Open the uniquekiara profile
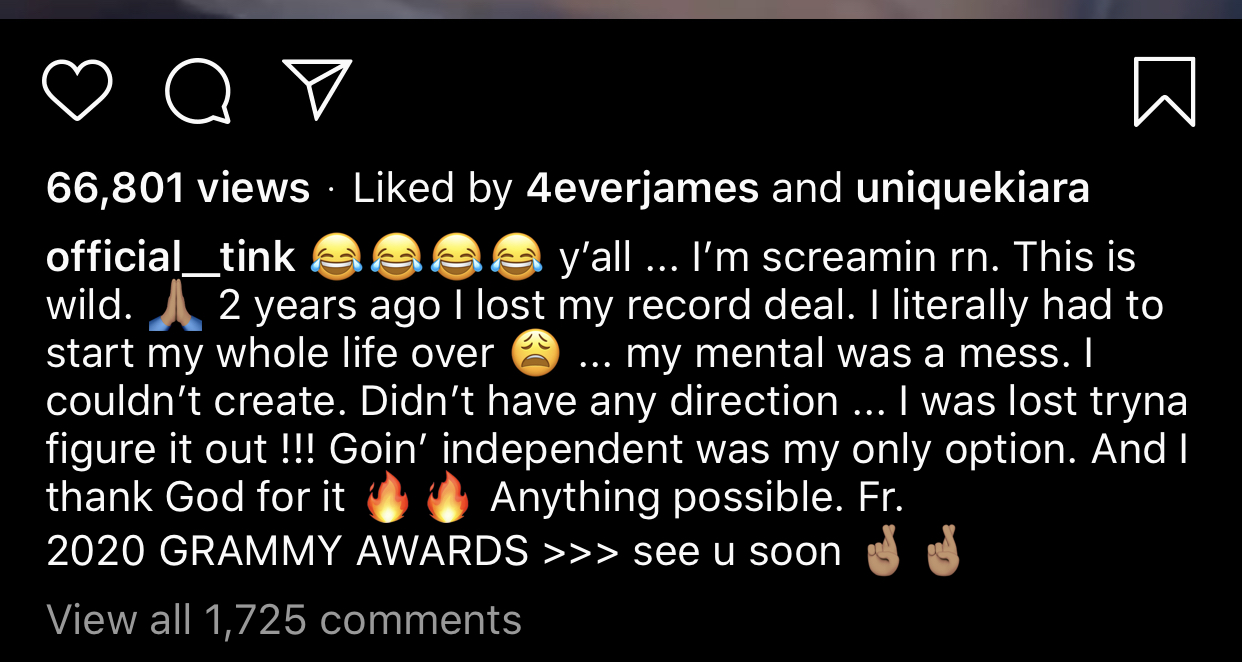The height and width of the screenshot is (662, 1242). point(972,189)
